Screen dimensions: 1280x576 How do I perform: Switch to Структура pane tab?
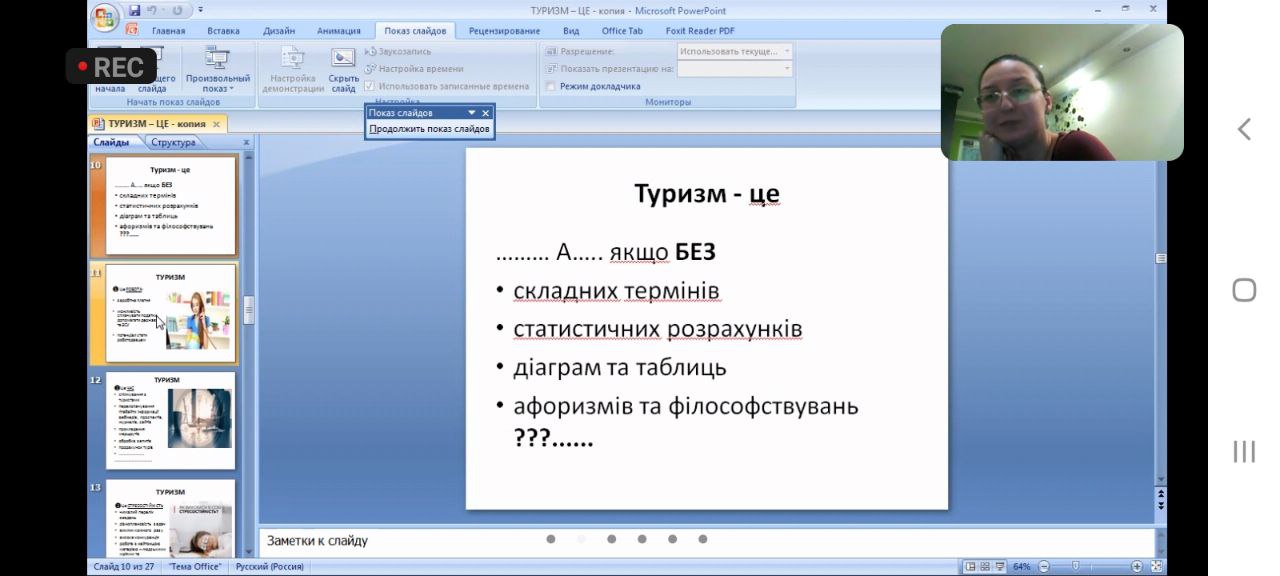coord(173,143)
